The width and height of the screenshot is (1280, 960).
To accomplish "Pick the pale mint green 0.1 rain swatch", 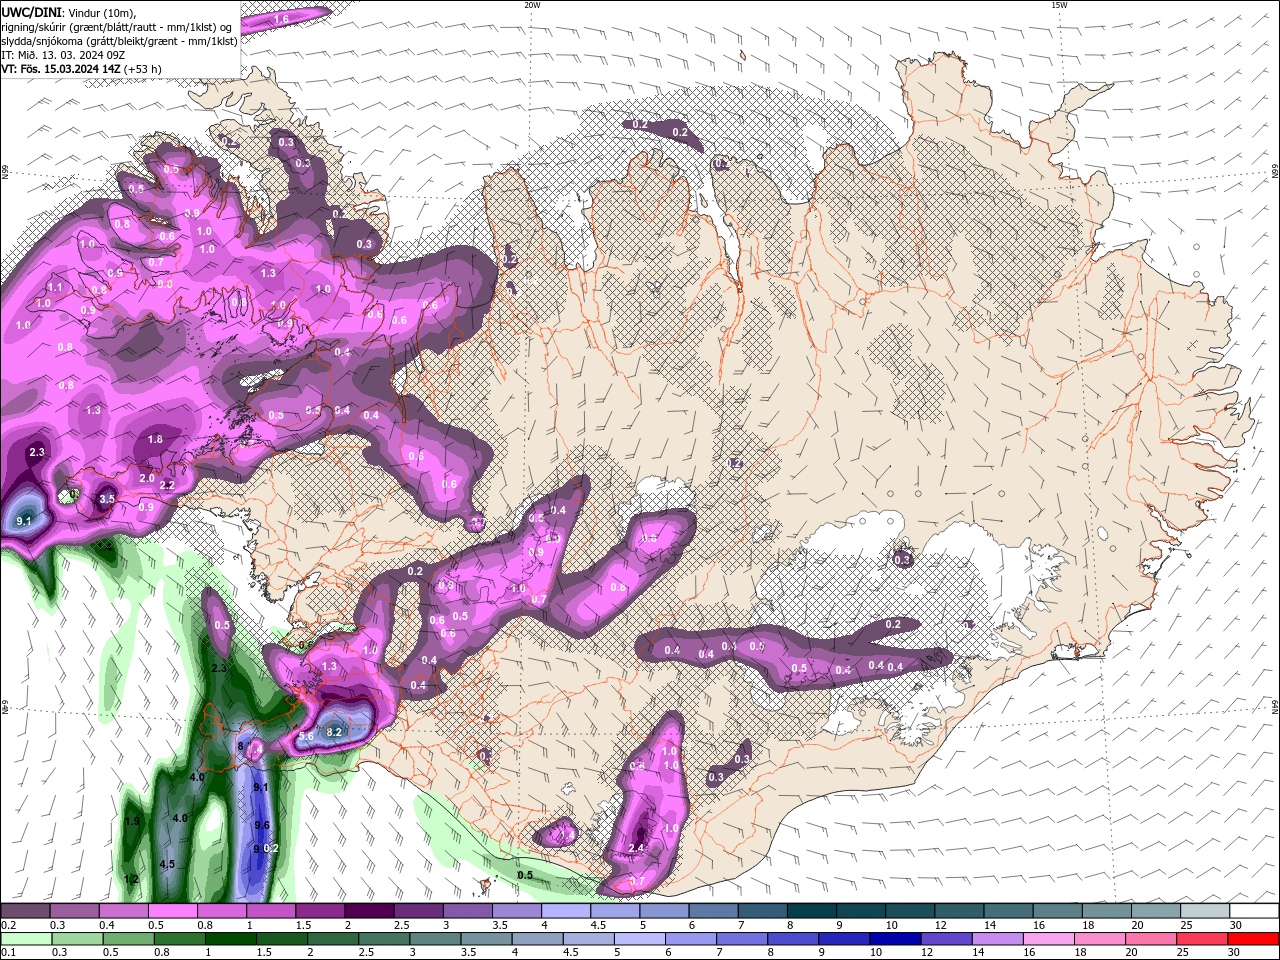I will pyautogui.click(x=25, y=939).
